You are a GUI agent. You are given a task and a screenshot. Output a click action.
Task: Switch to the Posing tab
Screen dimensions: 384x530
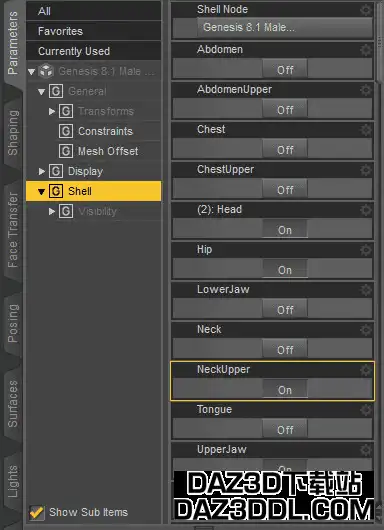[x=13, y=323]
